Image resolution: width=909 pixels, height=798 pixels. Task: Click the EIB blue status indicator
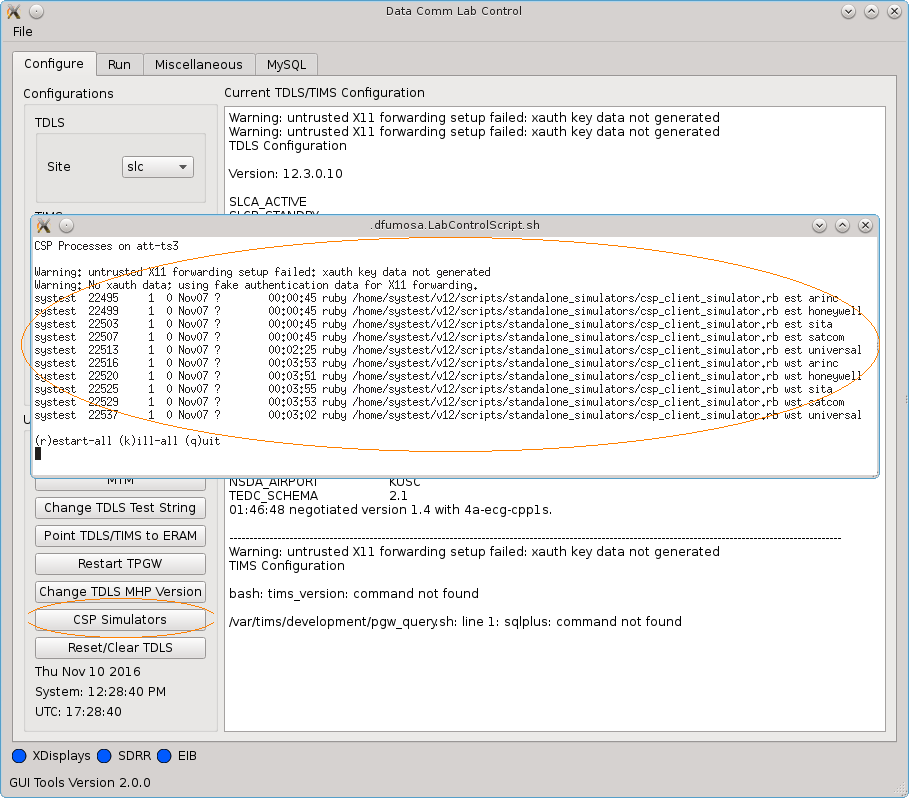point(164,756)
